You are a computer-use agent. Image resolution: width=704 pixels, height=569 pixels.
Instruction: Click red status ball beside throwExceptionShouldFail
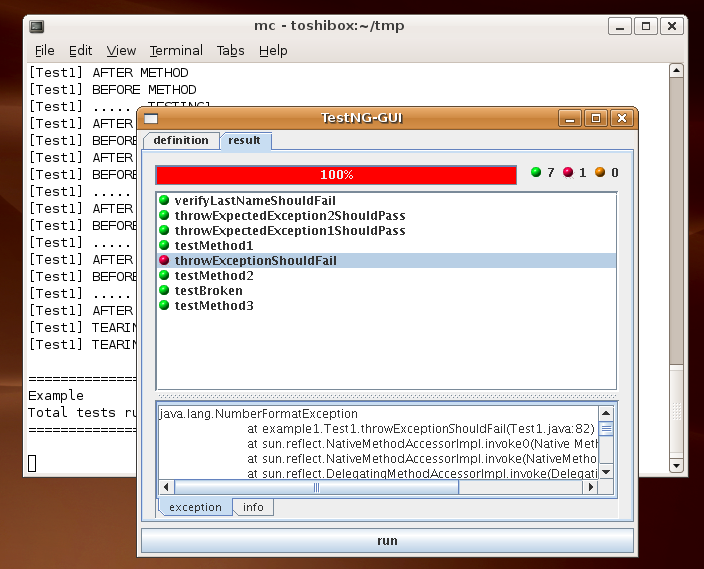coord(164,260)
